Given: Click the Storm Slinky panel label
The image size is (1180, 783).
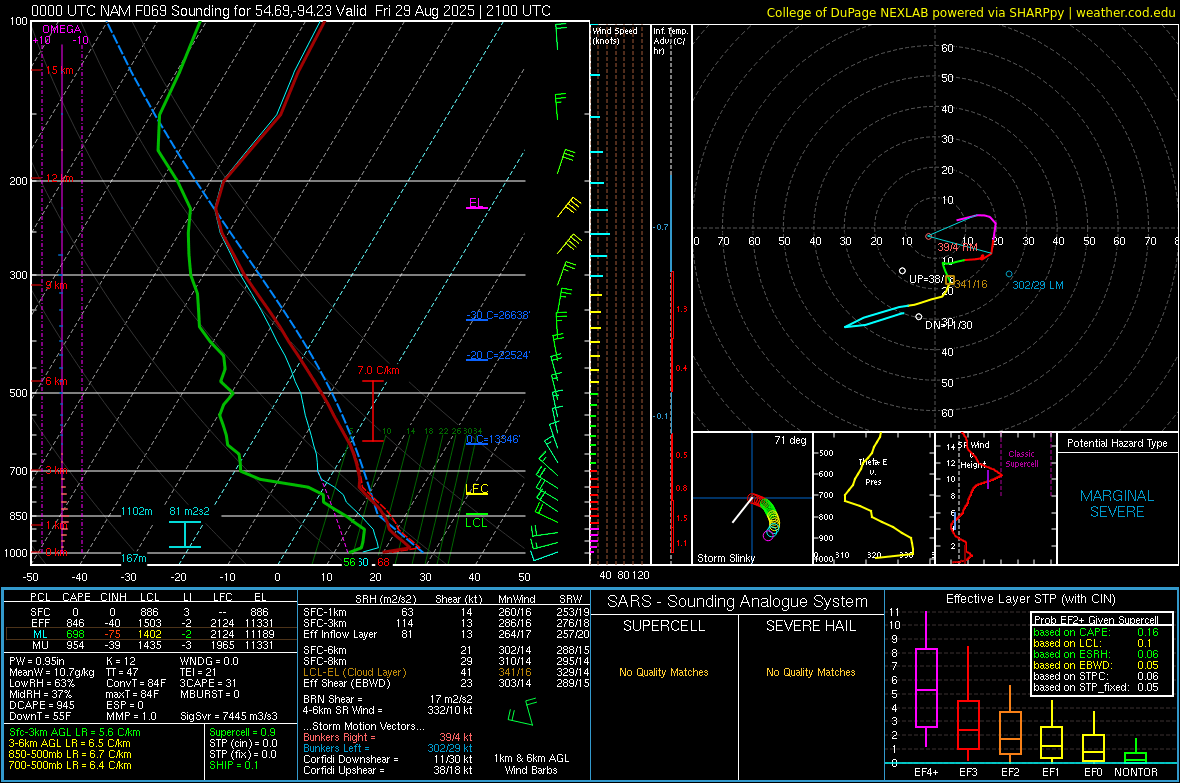Looking at the screenshot, I should click(x=726, y=558).
